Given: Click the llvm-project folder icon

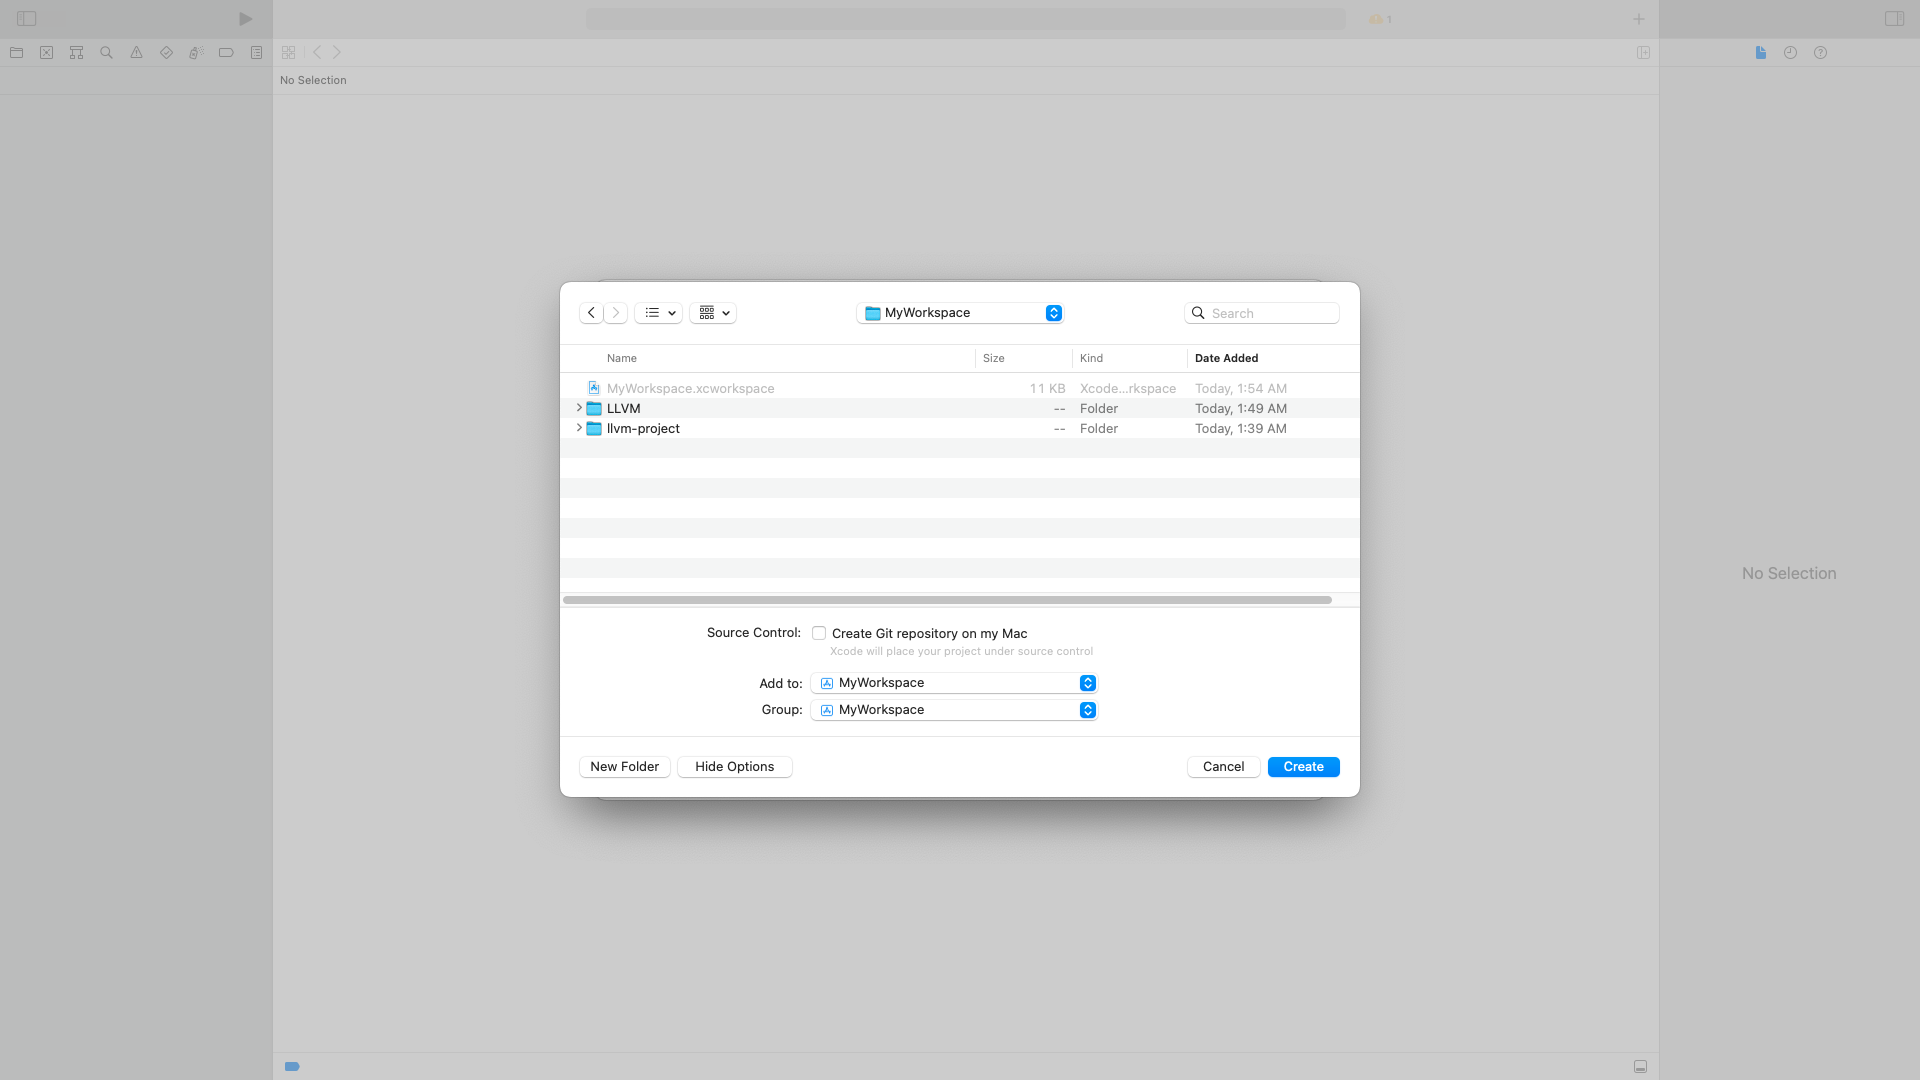Looking at the screenshot, I should pyautogui.click(x=595, y=429).
